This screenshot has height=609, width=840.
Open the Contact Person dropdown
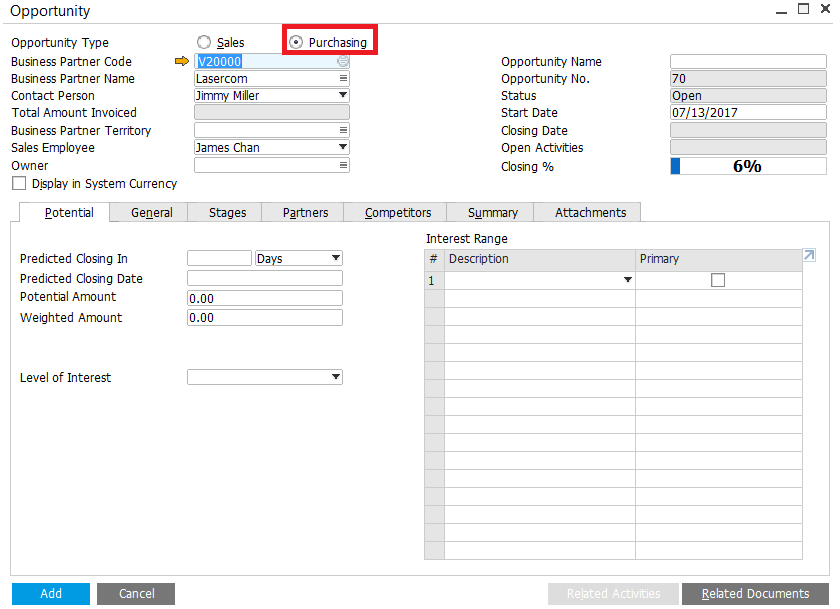pos(343,96)
